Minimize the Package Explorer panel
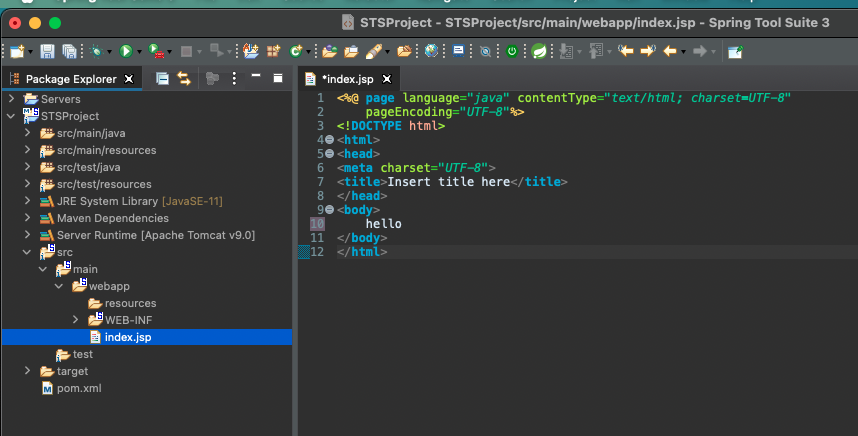The width and height of the screenshot is (858, 436). (x=256, y=75)
